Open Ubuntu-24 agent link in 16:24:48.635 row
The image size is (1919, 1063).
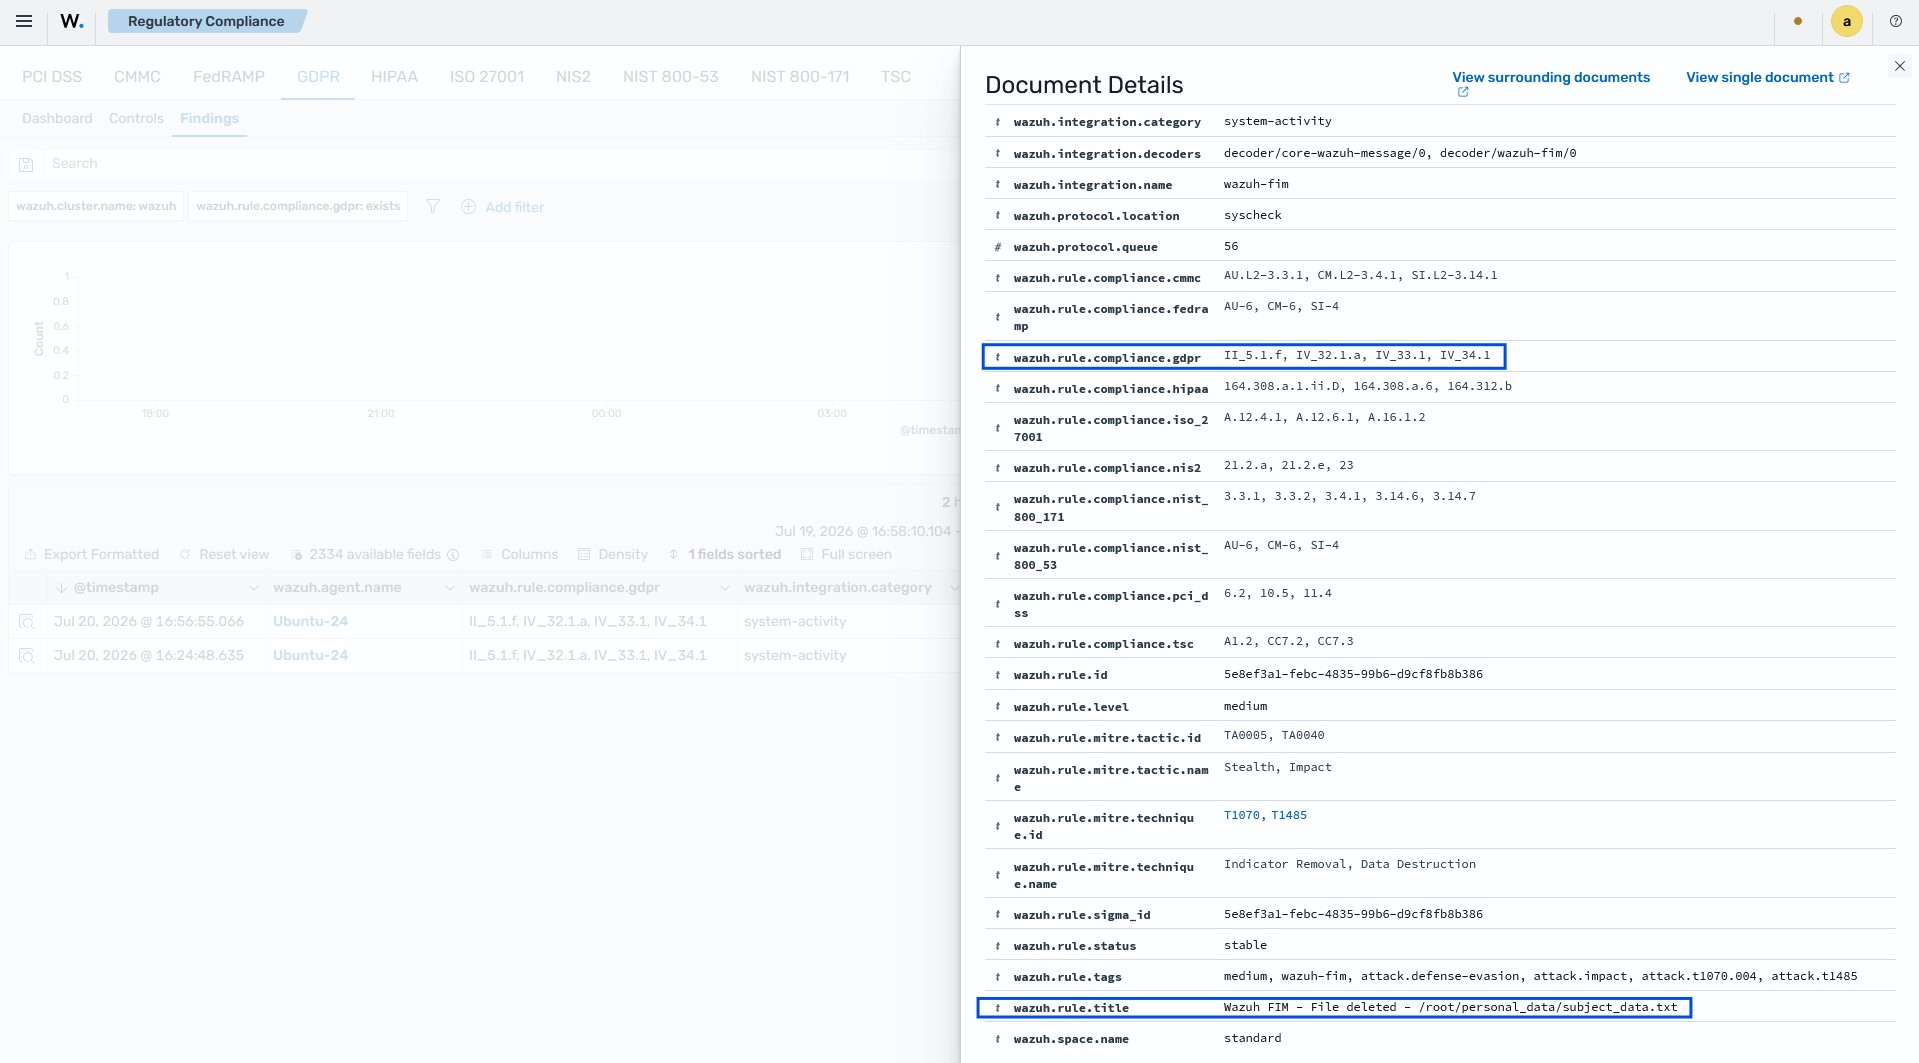[x=310, y=655]
